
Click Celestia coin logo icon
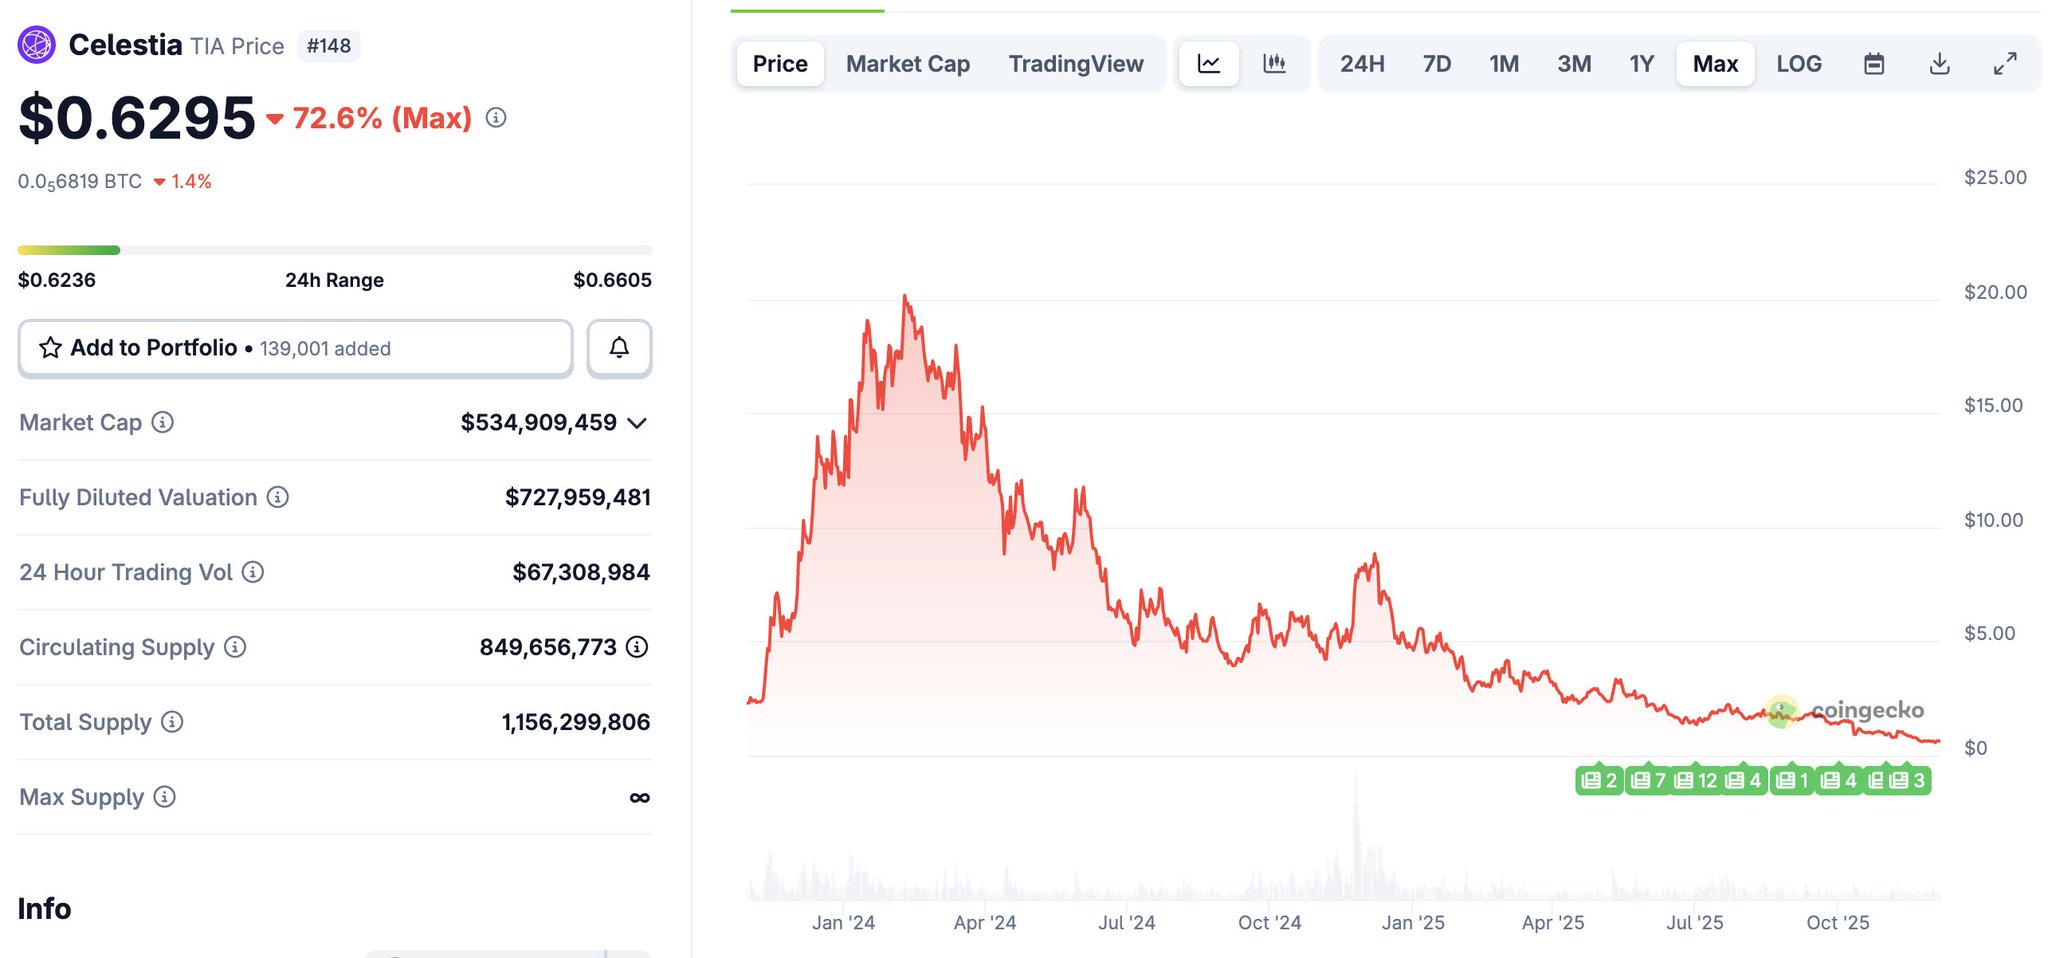(x=37, y=45)
